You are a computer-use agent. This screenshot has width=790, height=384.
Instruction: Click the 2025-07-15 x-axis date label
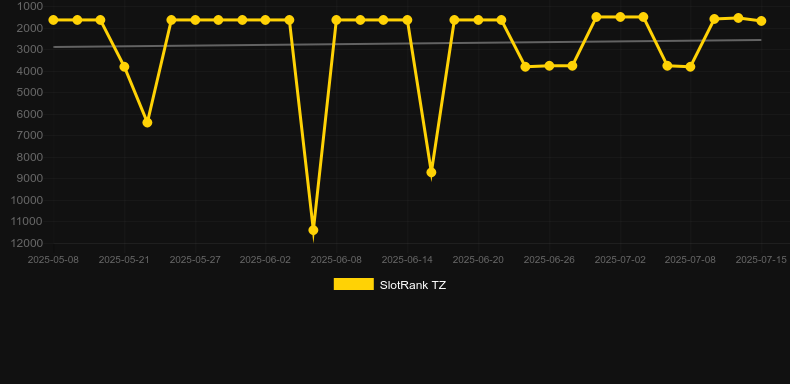tap(761, 260)
